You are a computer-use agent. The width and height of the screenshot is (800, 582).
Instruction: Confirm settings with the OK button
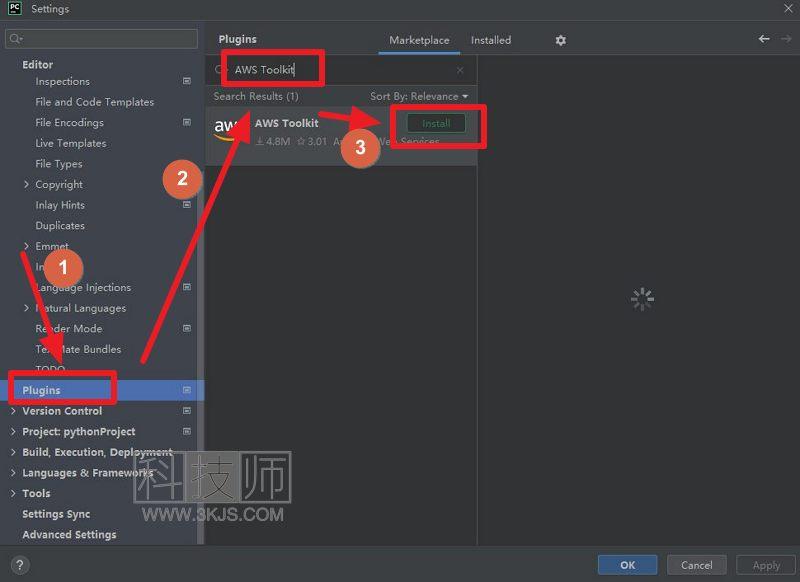[x=628, y=565]
